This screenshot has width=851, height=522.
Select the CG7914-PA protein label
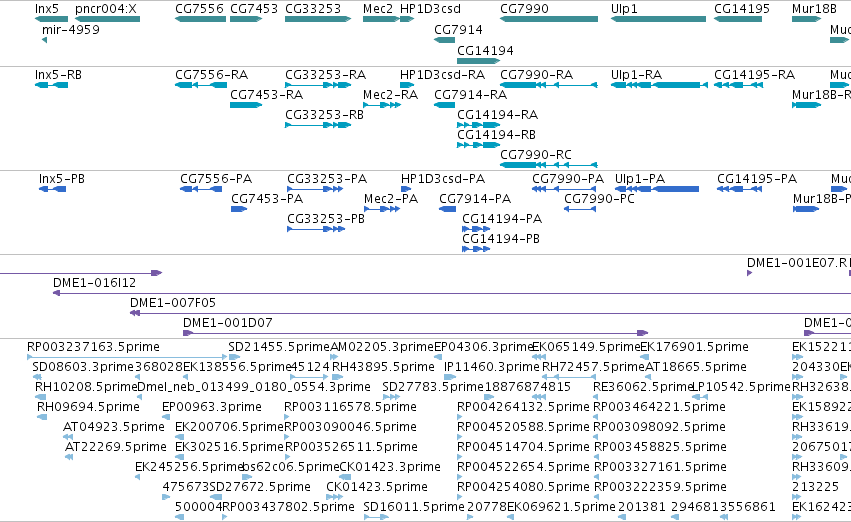pyautogui.click(x=475, y=199)
